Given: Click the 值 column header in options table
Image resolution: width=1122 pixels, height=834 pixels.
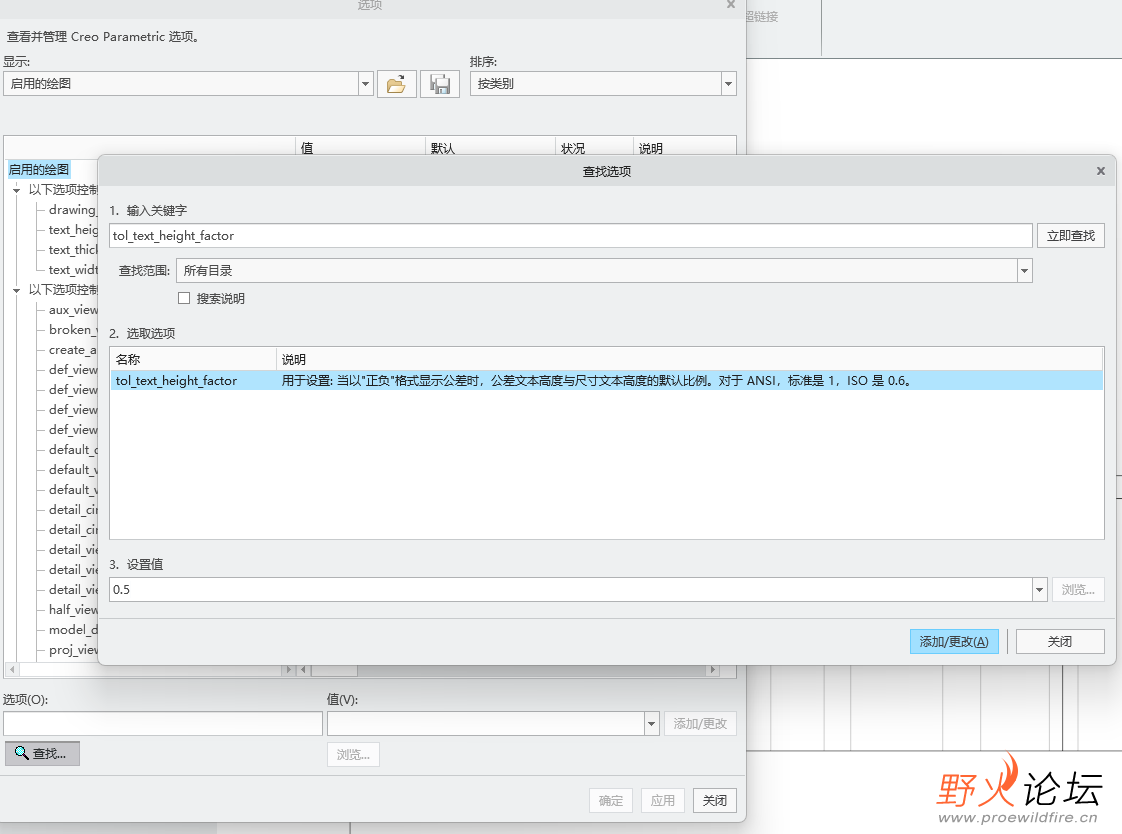Looking at the screenshot, I should 361,147.
